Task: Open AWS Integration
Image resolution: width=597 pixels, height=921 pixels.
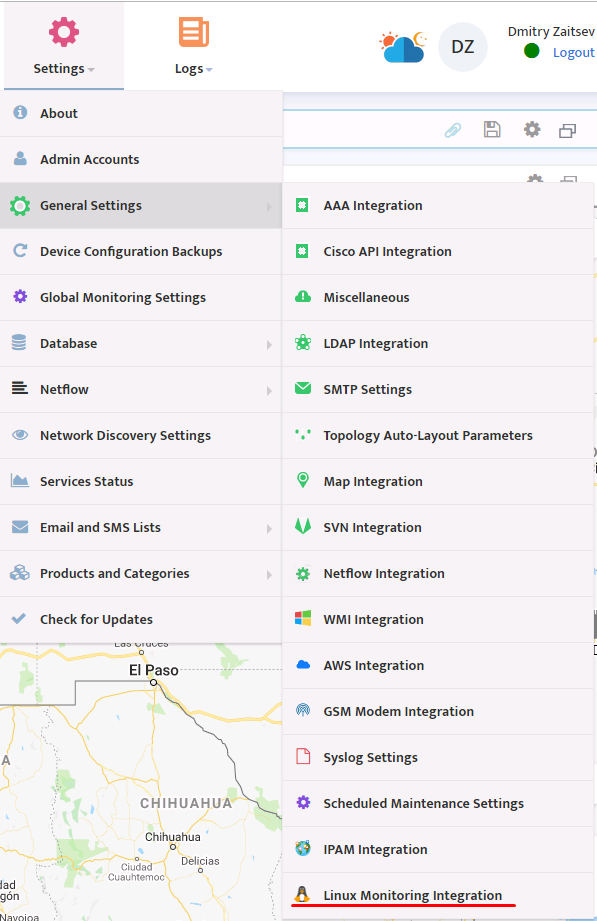Action: click(438, 665)
